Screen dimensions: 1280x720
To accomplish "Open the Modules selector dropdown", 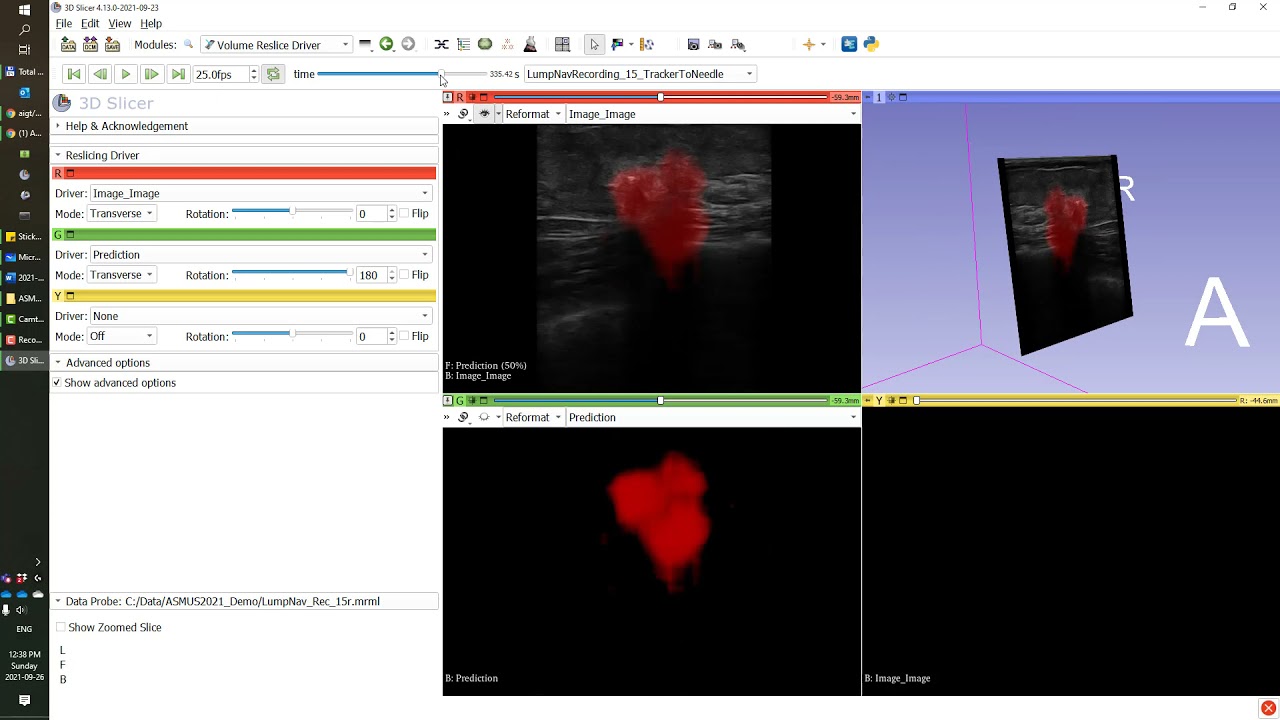I will (276, 44).
